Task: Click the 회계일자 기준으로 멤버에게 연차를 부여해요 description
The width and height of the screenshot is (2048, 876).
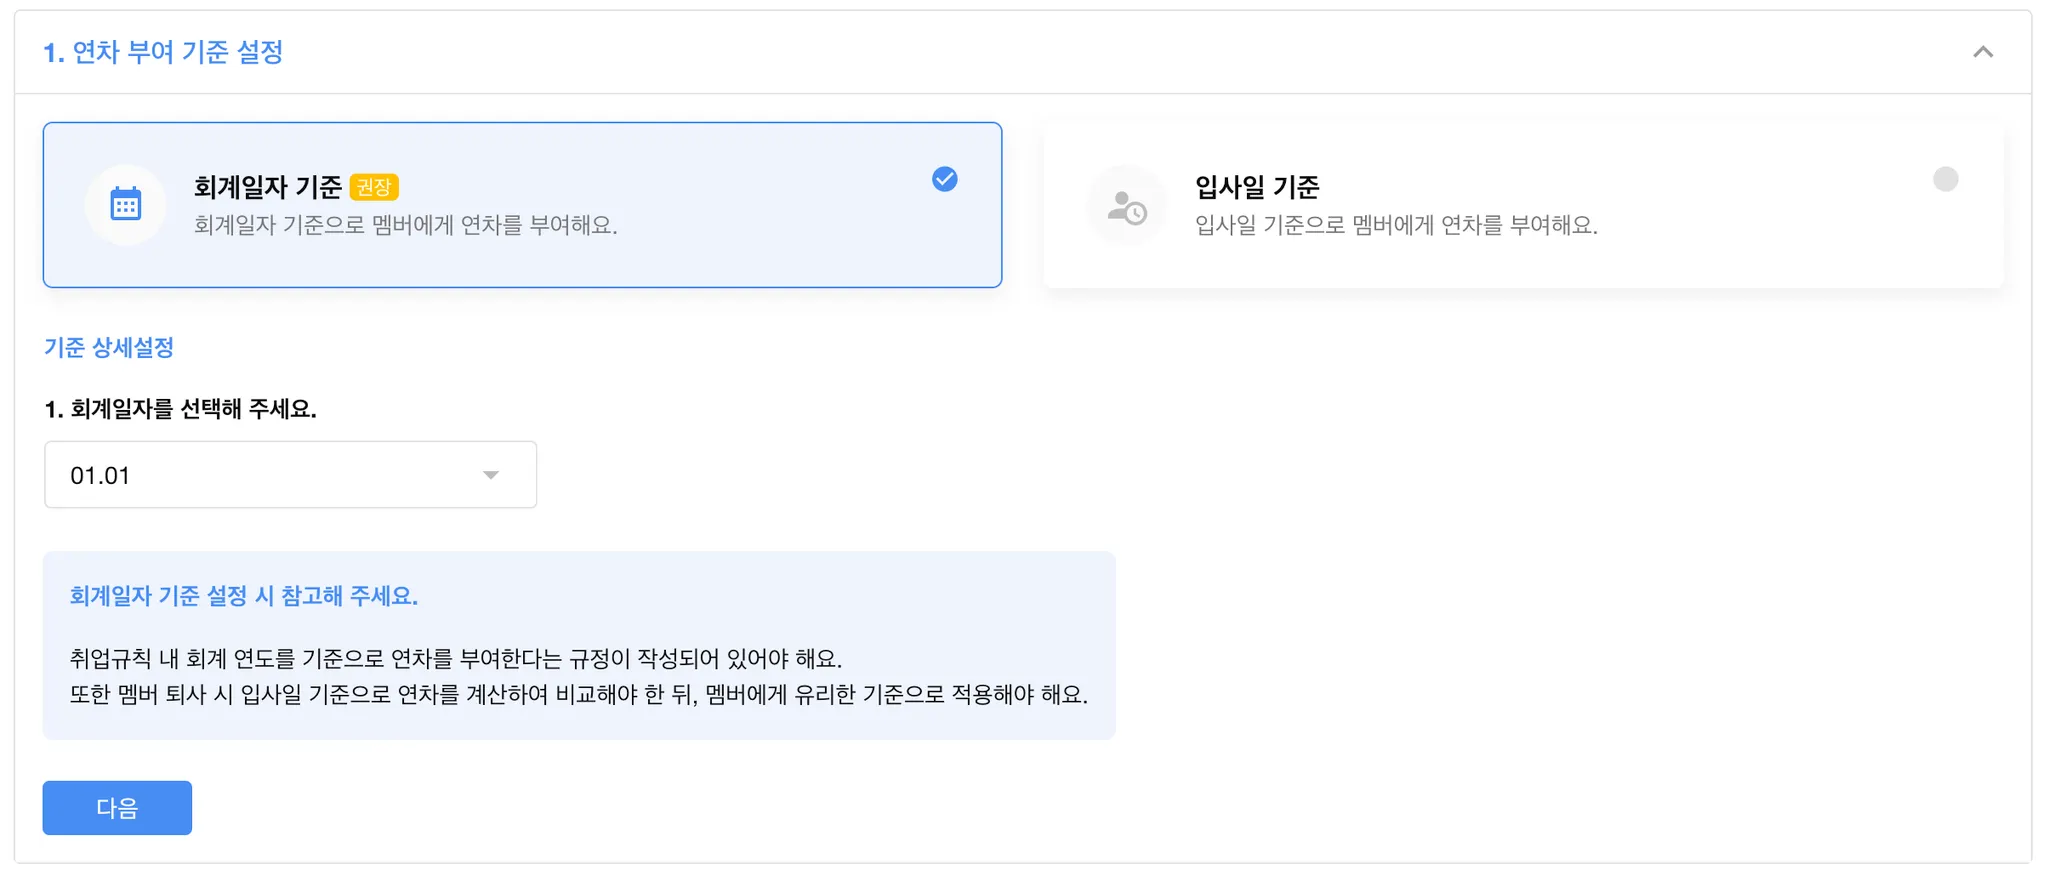Action: click(405, 226)
